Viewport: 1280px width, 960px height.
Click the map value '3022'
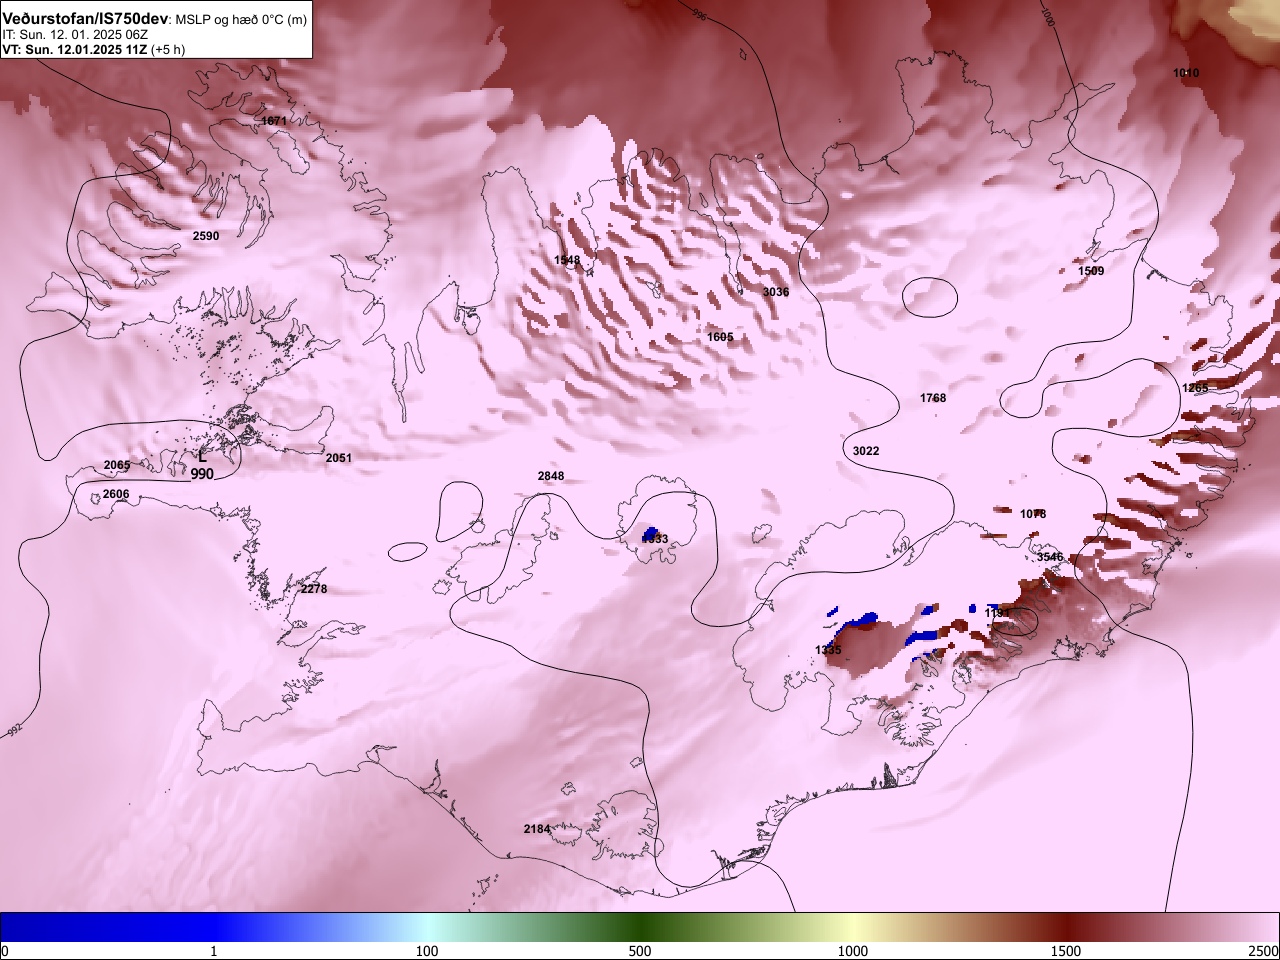pos(866,451)
